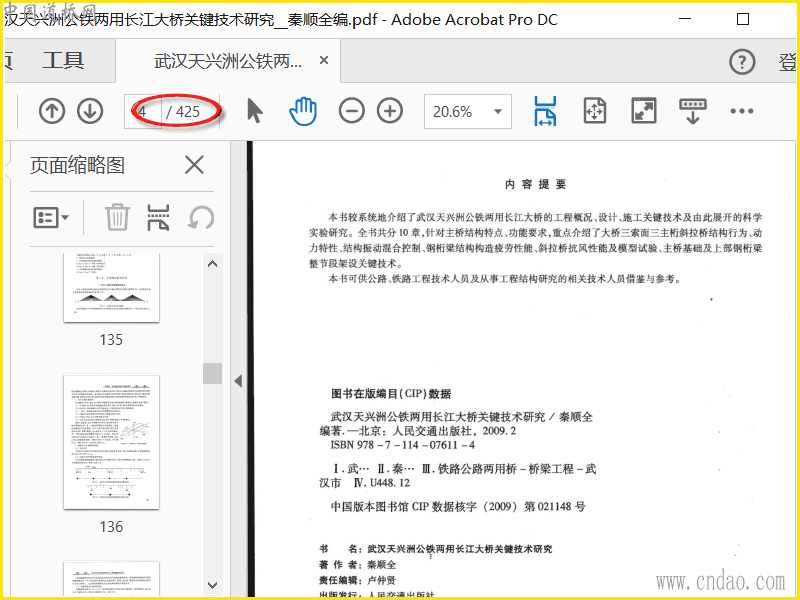Click the '135' page label
The width and height of the screenshot is (800, 600).
pos(111,340)
